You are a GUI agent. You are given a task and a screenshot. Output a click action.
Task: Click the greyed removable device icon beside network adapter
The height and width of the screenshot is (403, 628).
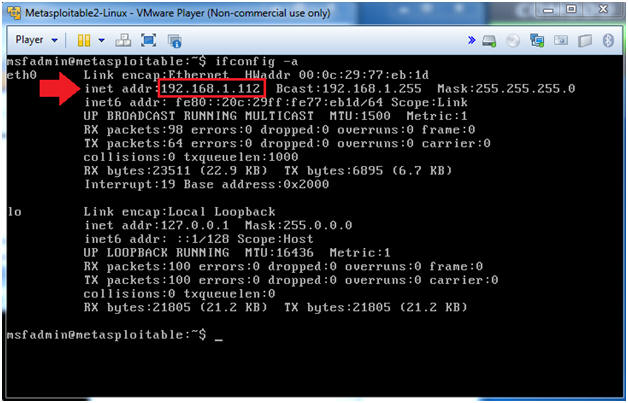(561, 40)
